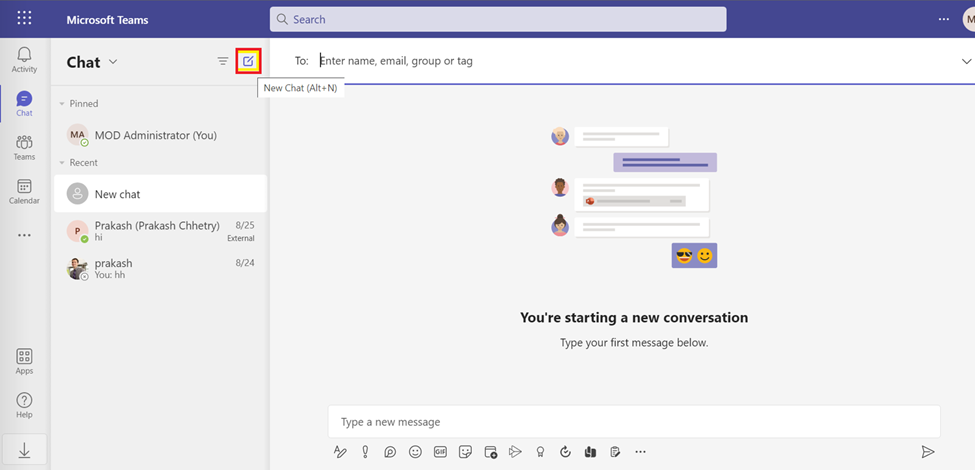The width and height of the screenshot is (975, 470).
Task: Send the message
Action: [x=928, y=452]
